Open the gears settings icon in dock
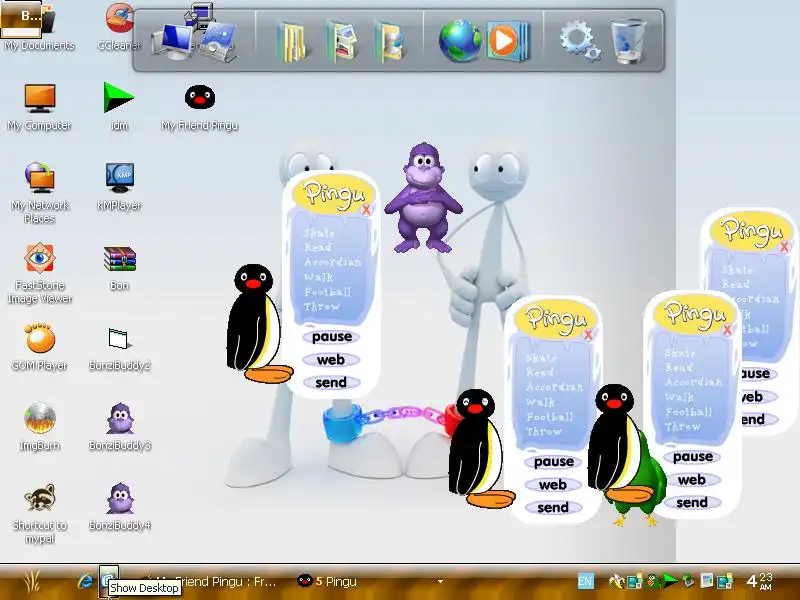Viewport: 800px width, 600px height. 580,41
